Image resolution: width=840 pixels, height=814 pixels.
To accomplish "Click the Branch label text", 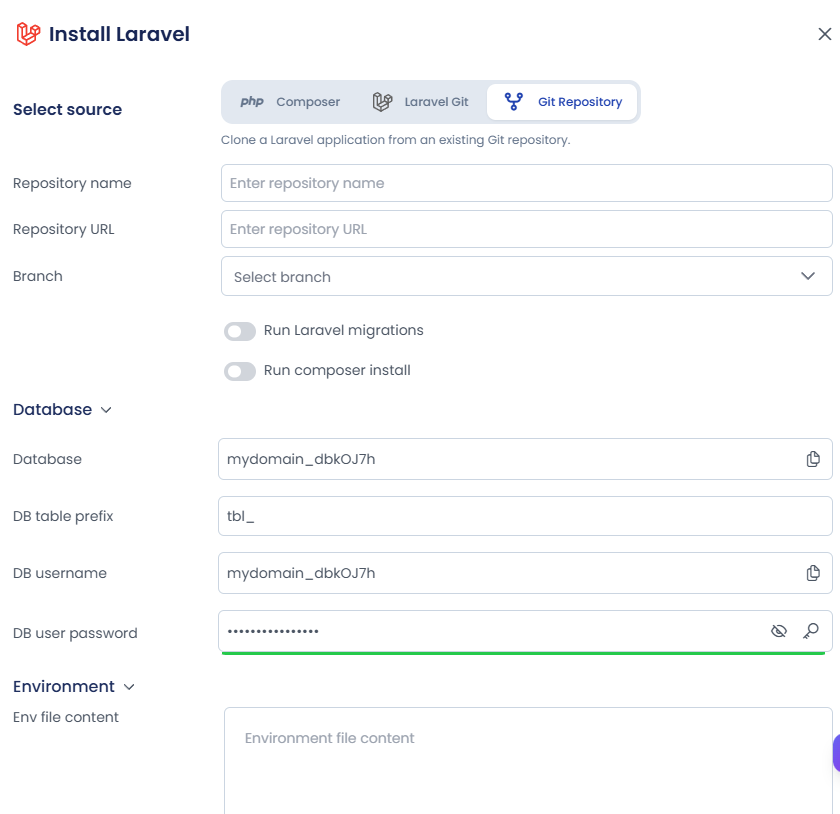I will pos(38,277).
